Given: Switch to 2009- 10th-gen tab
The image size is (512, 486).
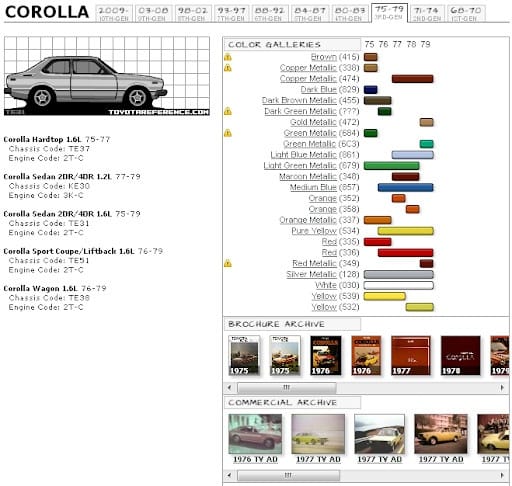Looking at the screenshot, I should tap(114, 14).
